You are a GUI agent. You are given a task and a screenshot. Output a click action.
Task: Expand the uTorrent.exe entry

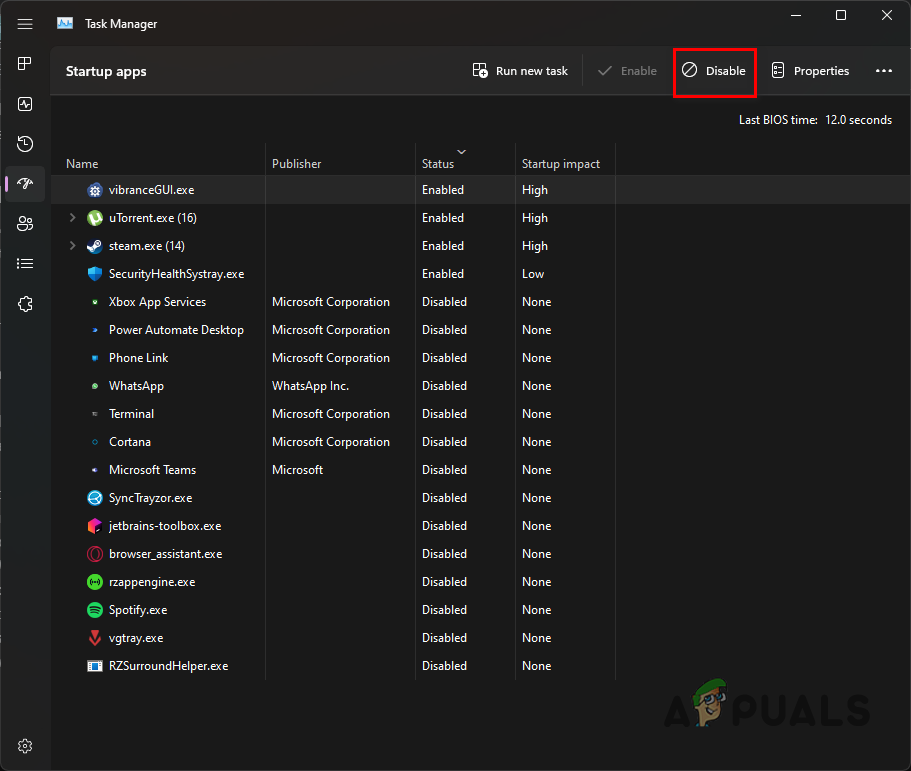[70, 217]
